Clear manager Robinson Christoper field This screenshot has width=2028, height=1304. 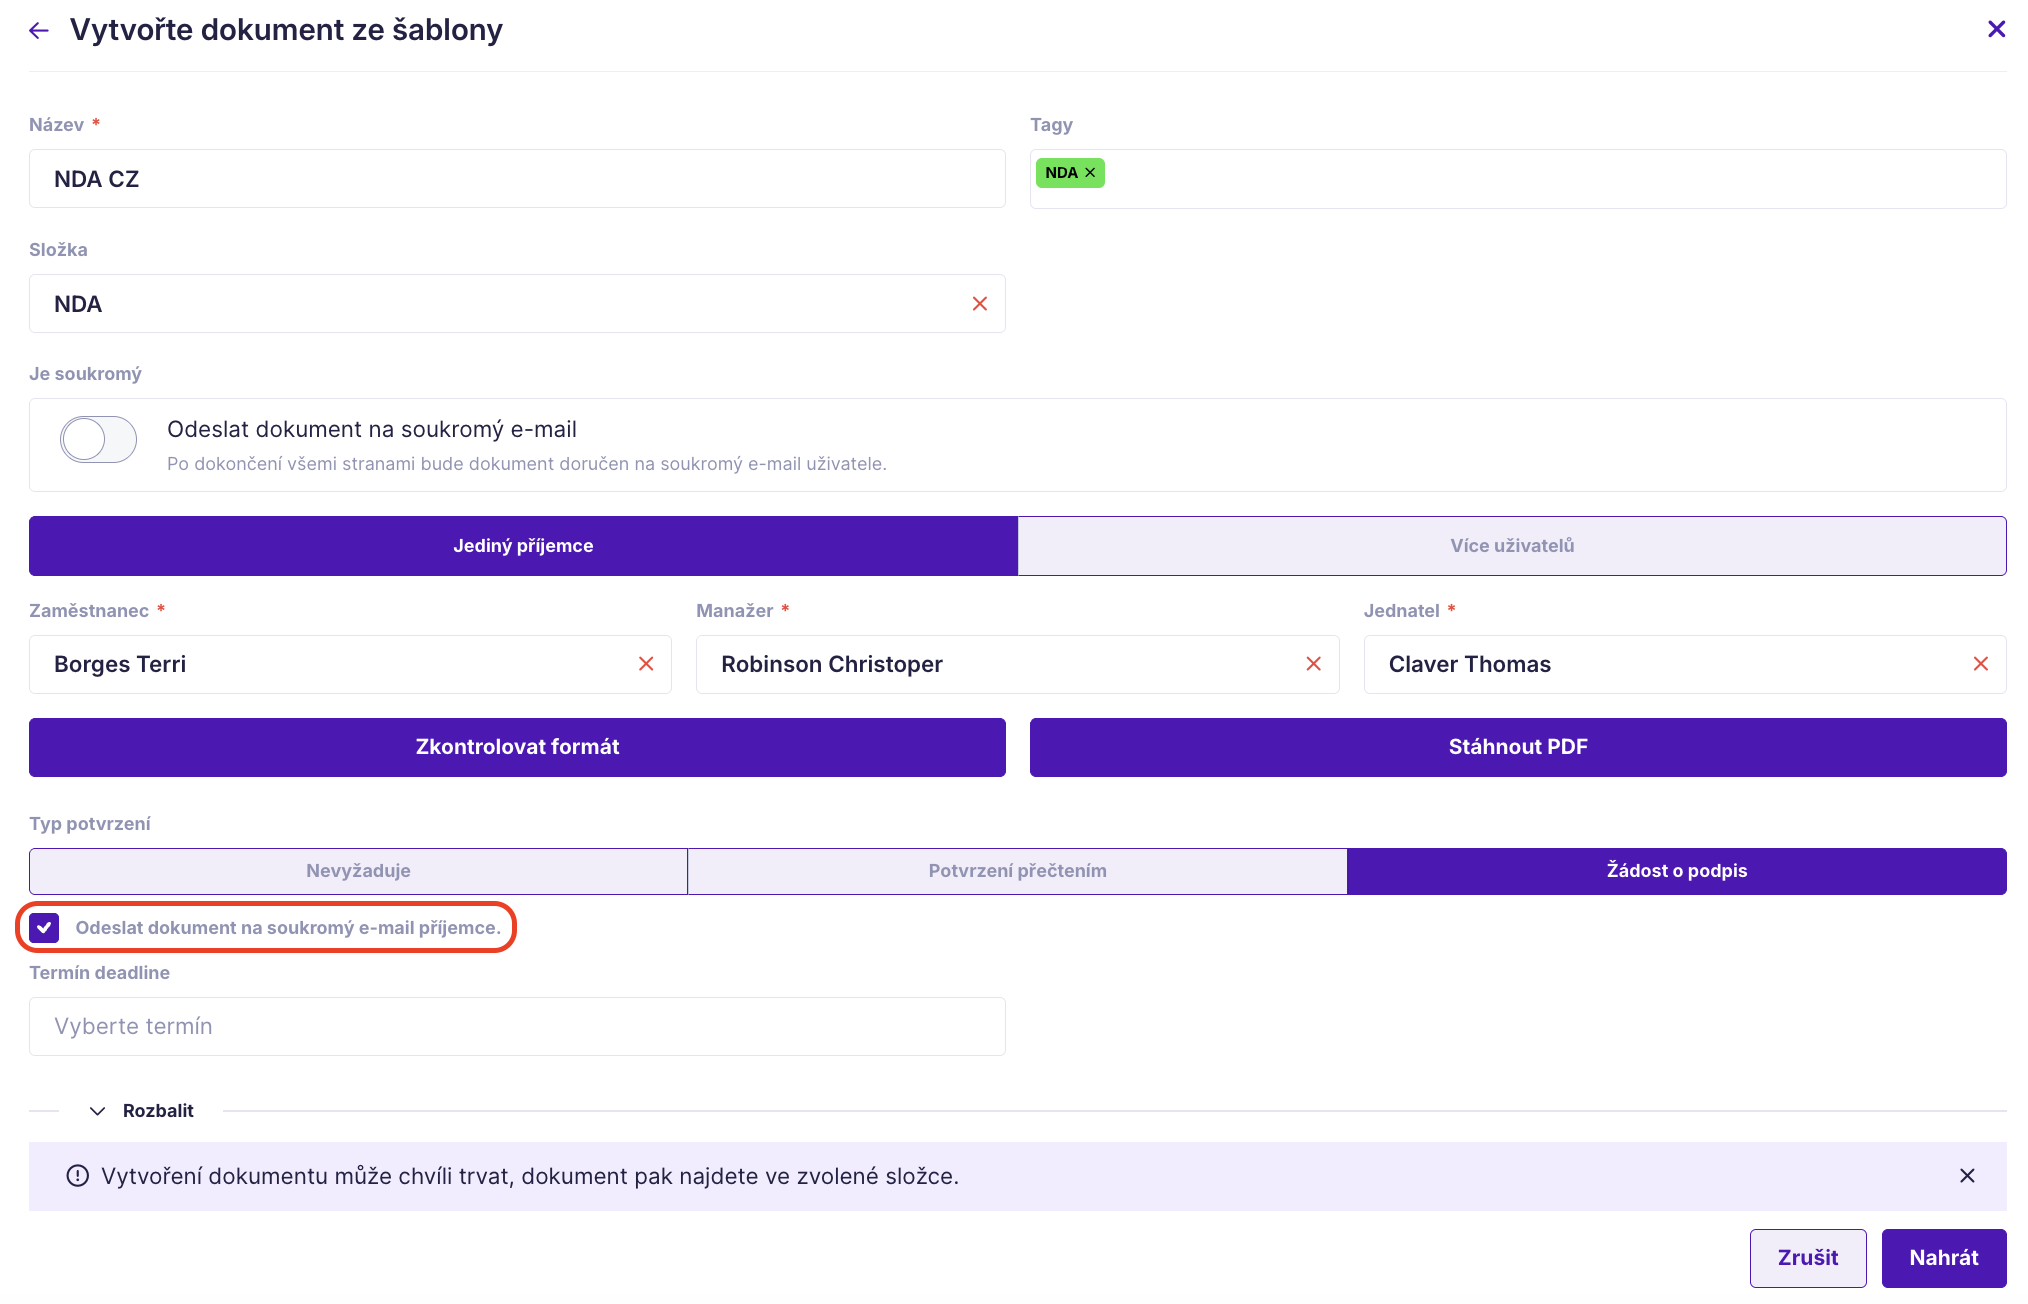point(1313,664)
